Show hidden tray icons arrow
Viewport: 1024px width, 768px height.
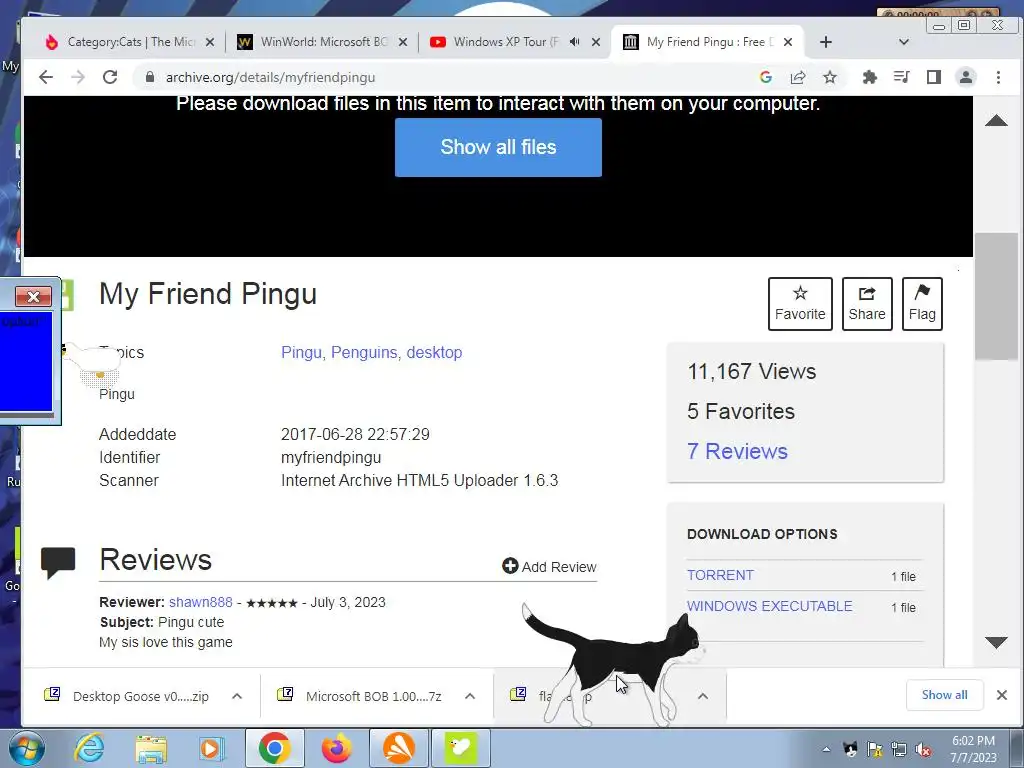826,749
